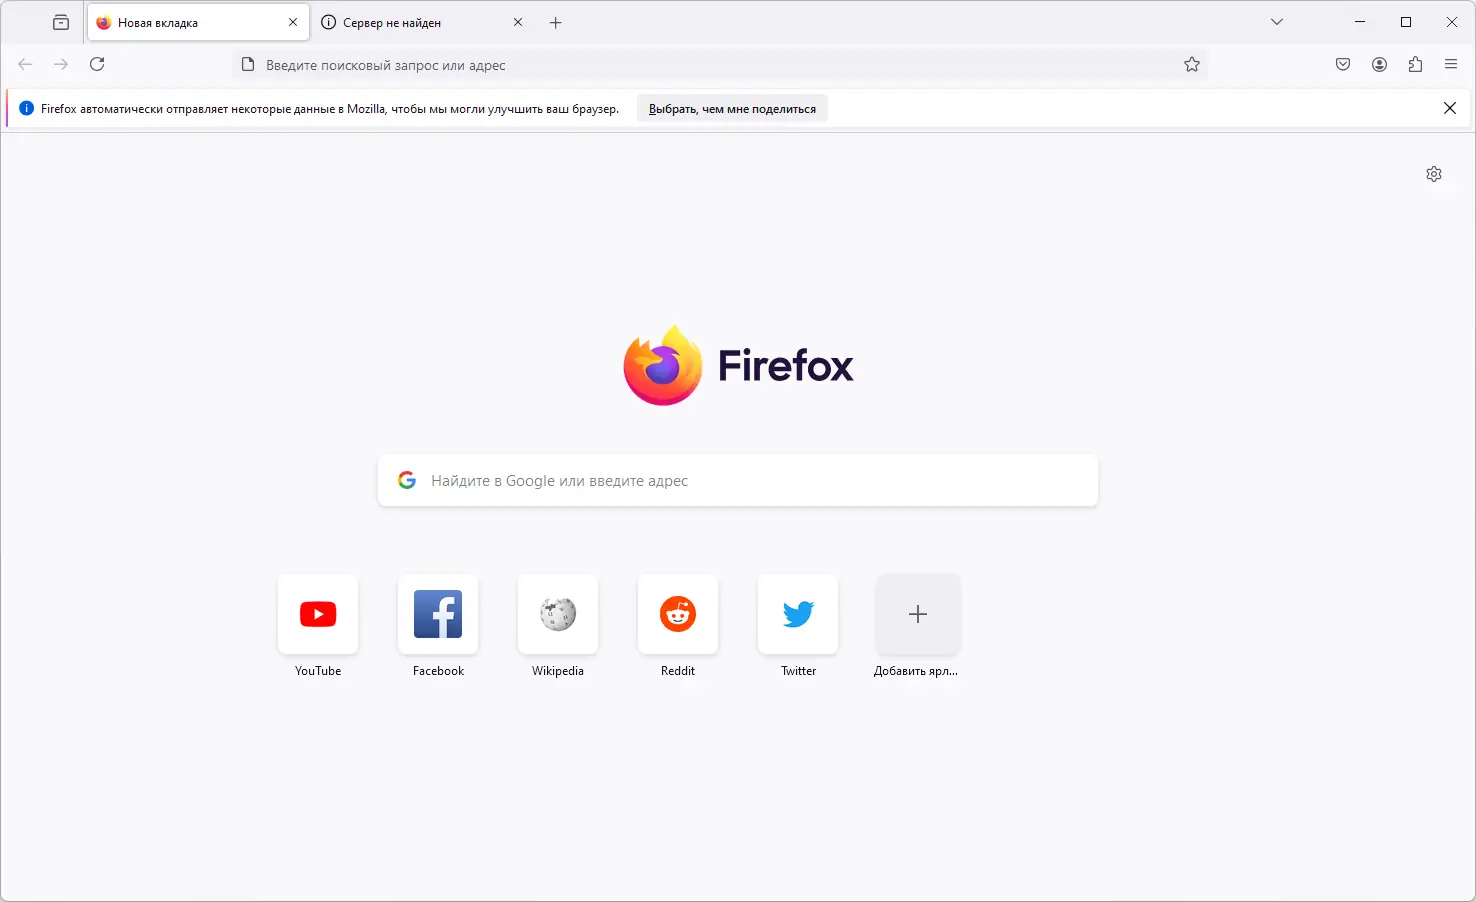Reload the current page
This screenshot has width=1476, height=902.
(97, 64)
